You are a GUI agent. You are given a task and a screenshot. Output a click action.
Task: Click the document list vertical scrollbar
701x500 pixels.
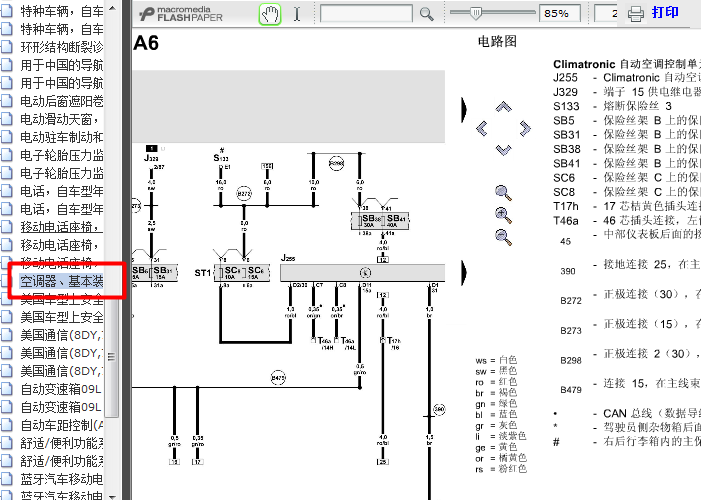tap(112, 250)
